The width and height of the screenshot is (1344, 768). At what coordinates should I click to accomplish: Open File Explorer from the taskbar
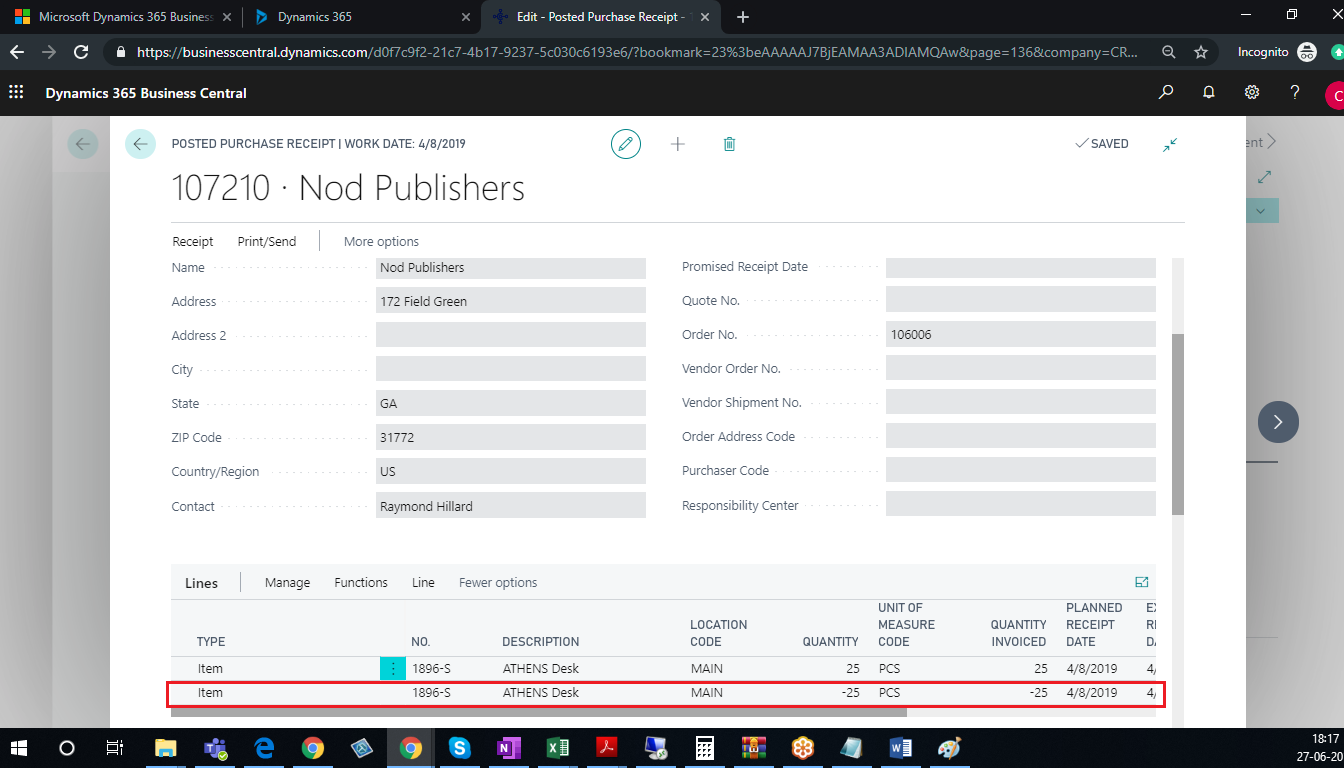tap(166, 748)
